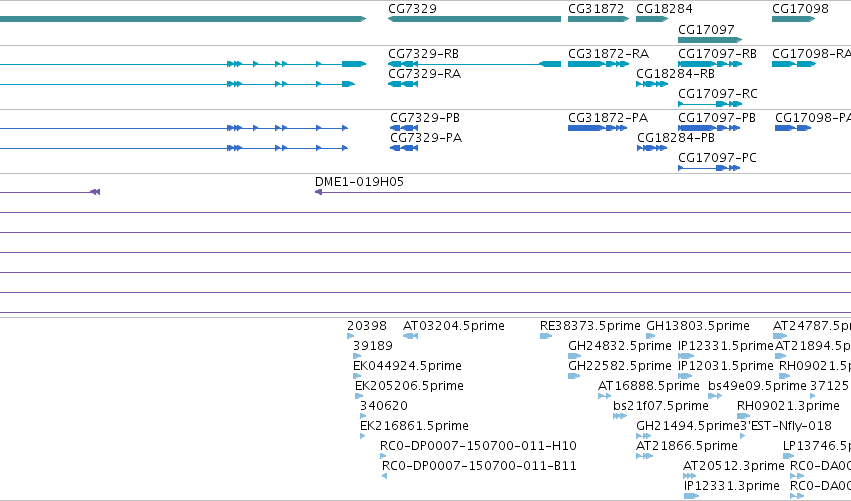Click the CG31872 gene arrow bar
This screenshot has height=501, width=851.
pyautogui.click(x=599, y=19)
